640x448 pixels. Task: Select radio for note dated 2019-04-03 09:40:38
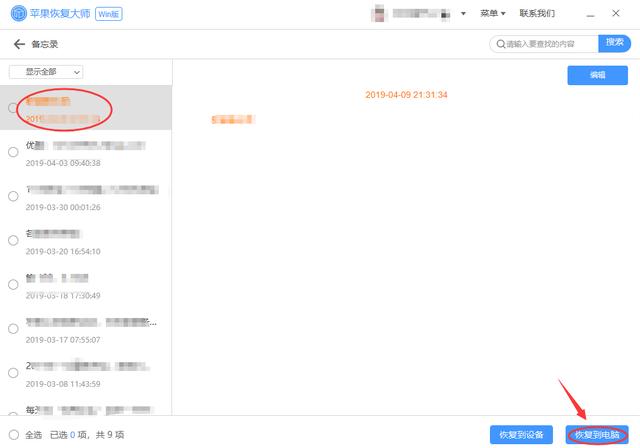pyautogui.click(x=13, y=152)
